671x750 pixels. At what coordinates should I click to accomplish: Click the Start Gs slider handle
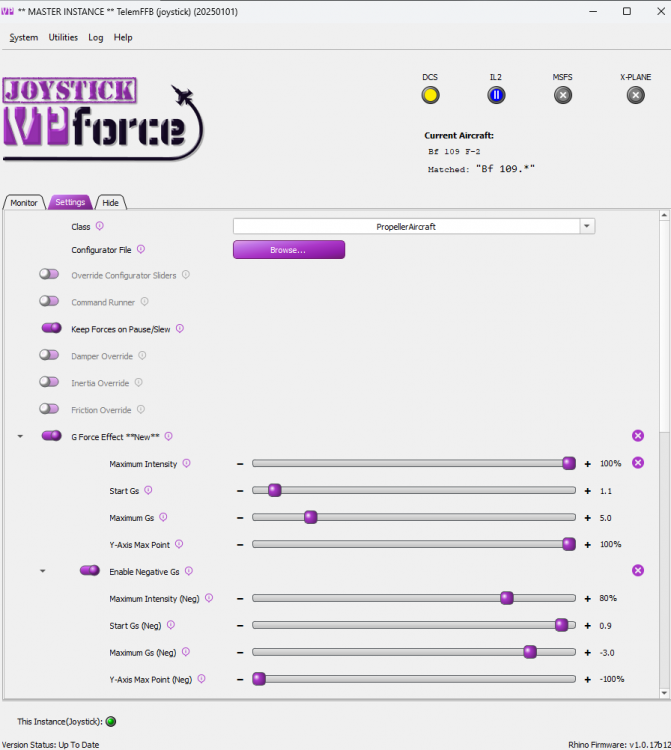275,490
